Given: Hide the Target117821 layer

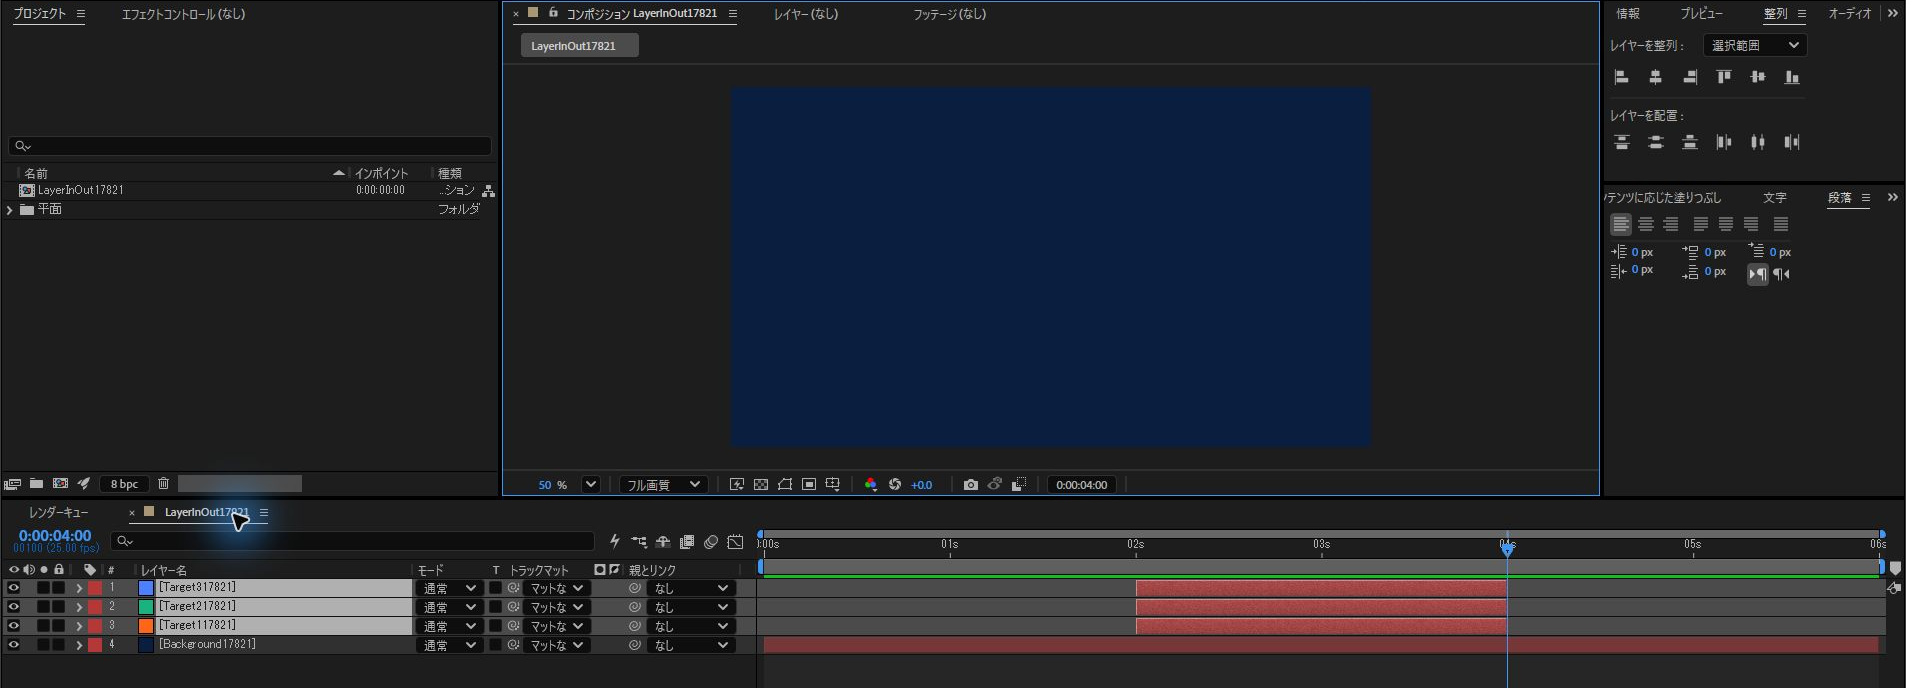Looking at the screenshot, I should click(x=14, y=626).
